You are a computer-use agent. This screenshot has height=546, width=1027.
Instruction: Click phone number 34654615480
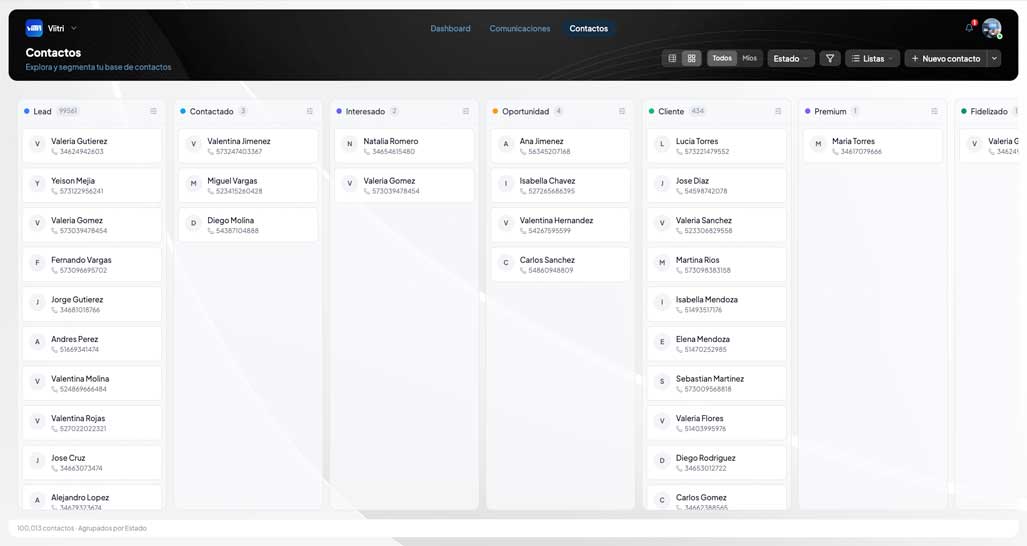point(394,152)
